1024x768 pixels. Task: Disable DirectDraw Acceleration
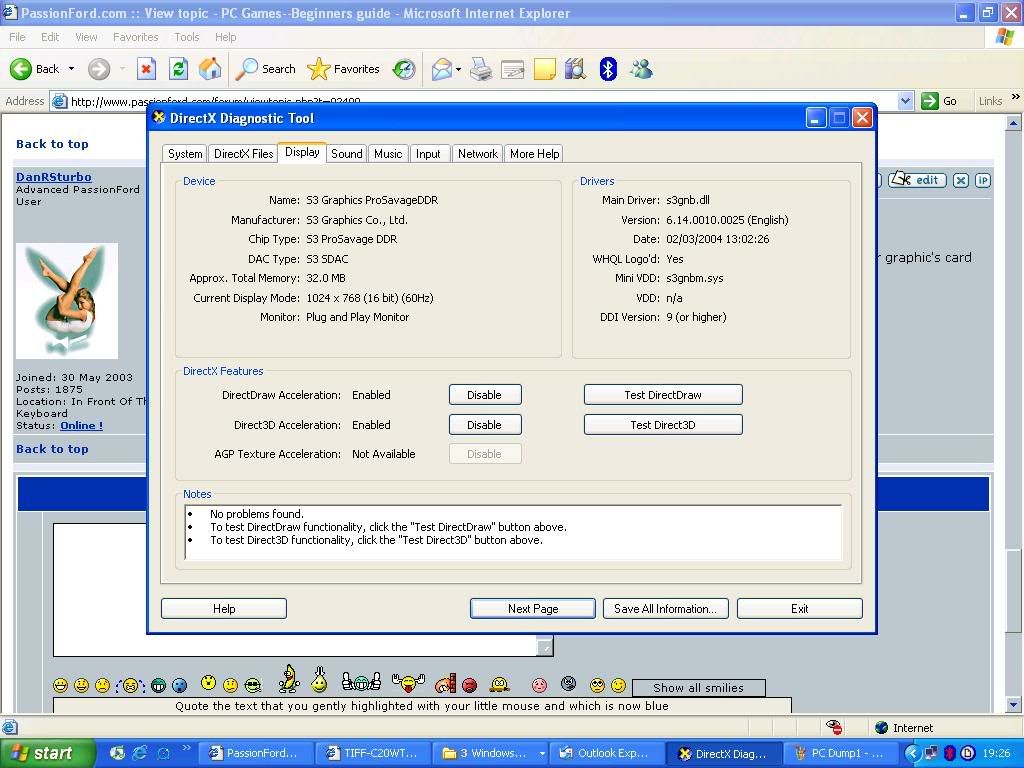pos(485,394)
